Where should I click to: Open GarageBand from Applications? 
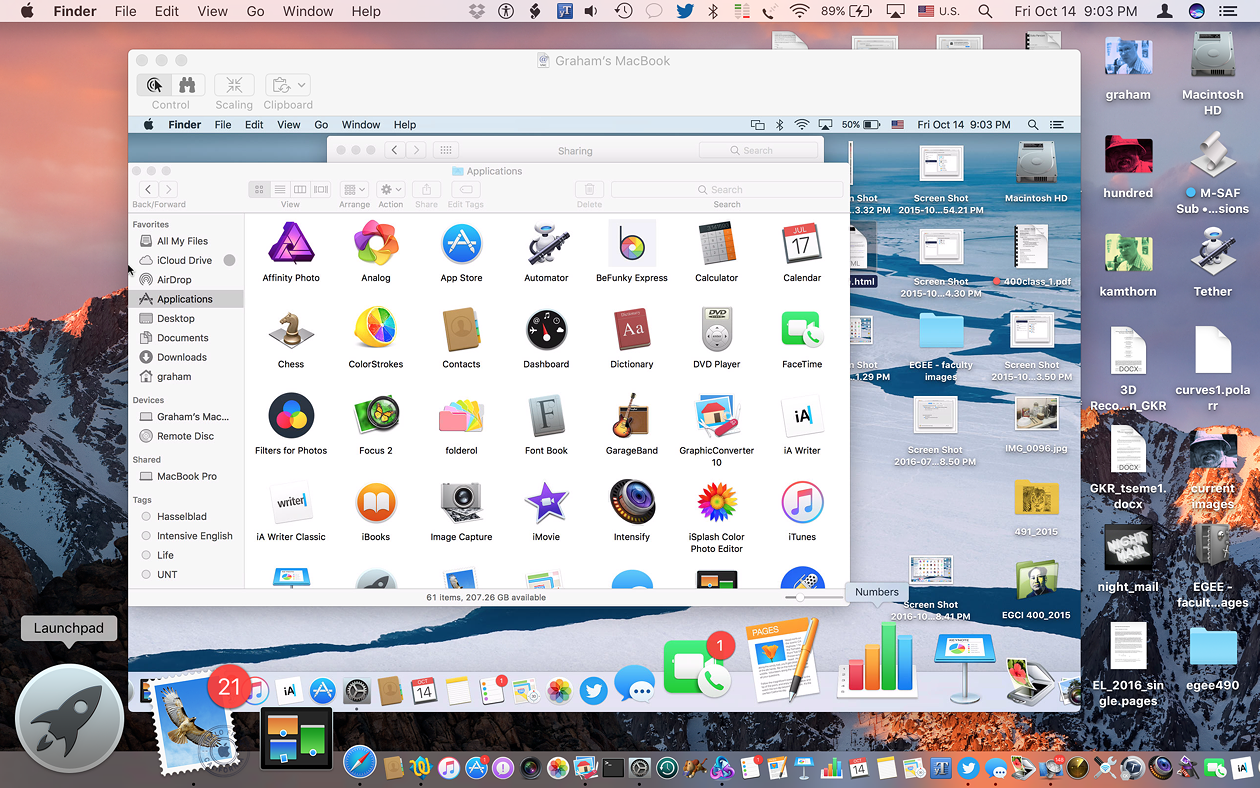(632, 416)
